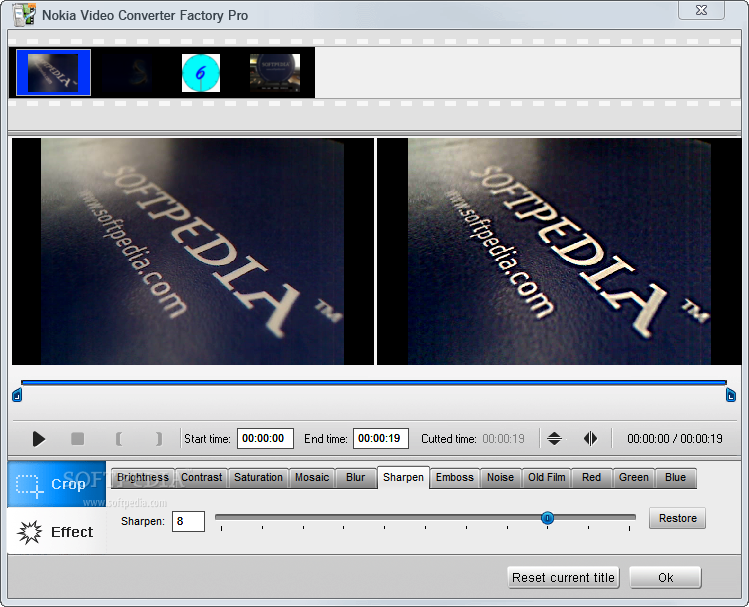749x607 pixels.
Task: Play the video preview
Action: click(x=39, y=438)
